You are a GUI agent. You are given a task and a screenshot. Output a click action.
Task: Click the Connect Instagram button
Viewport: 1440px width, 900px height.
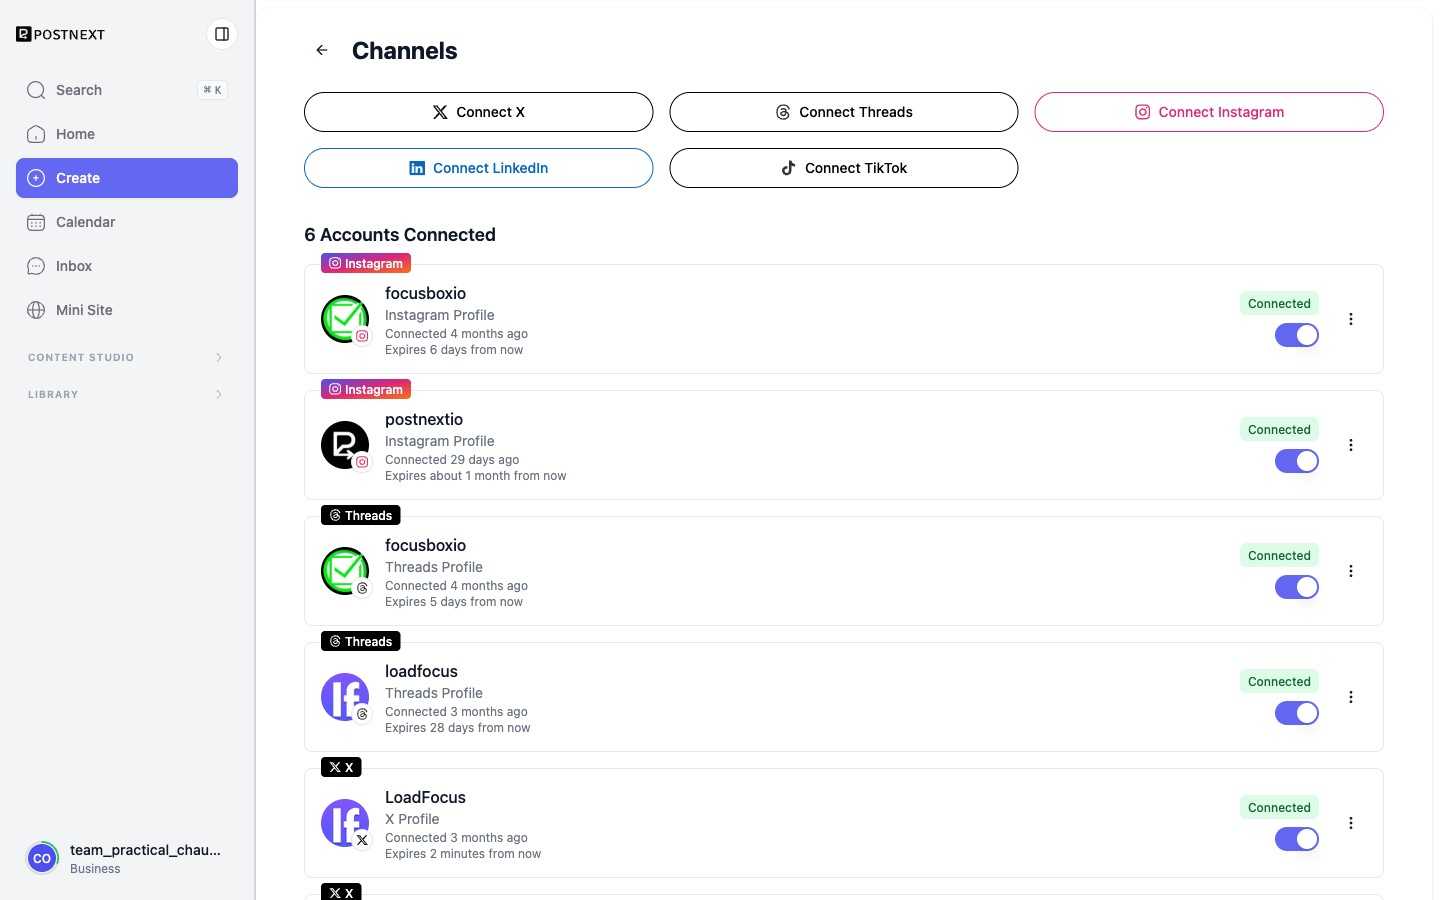point(1209,112)
